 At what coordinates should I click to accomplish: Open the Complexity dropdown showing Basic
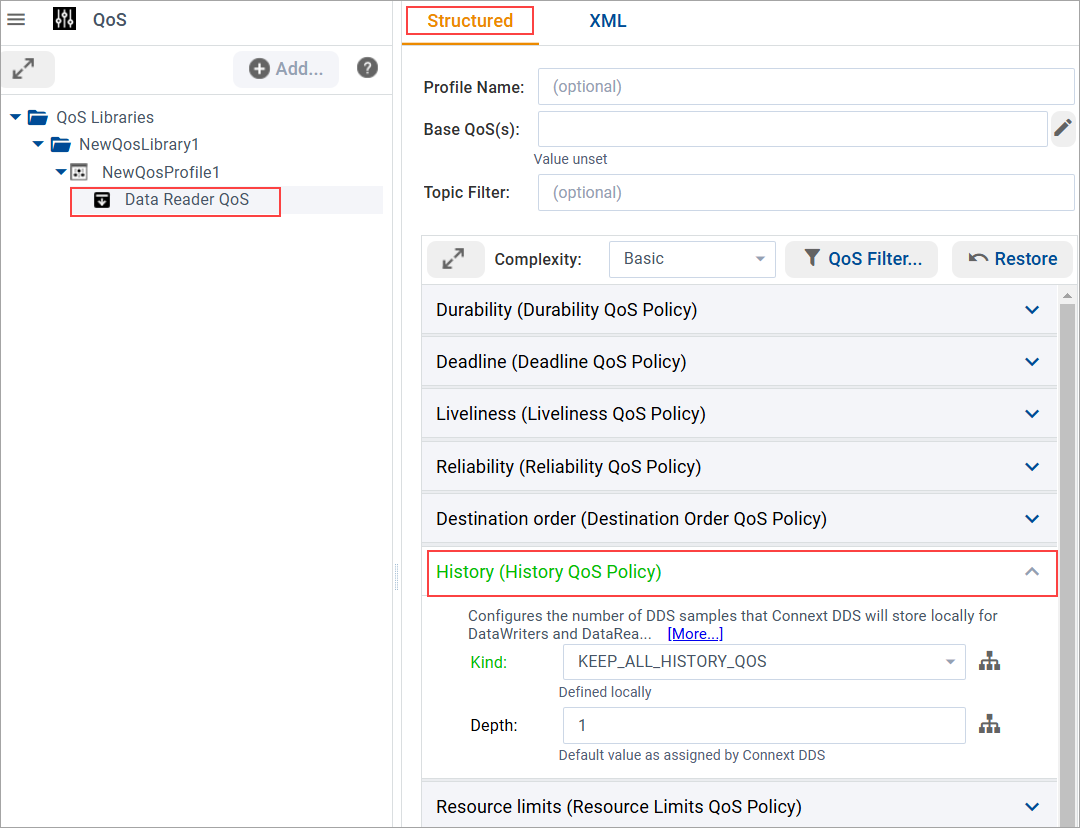tap(692, 259)
